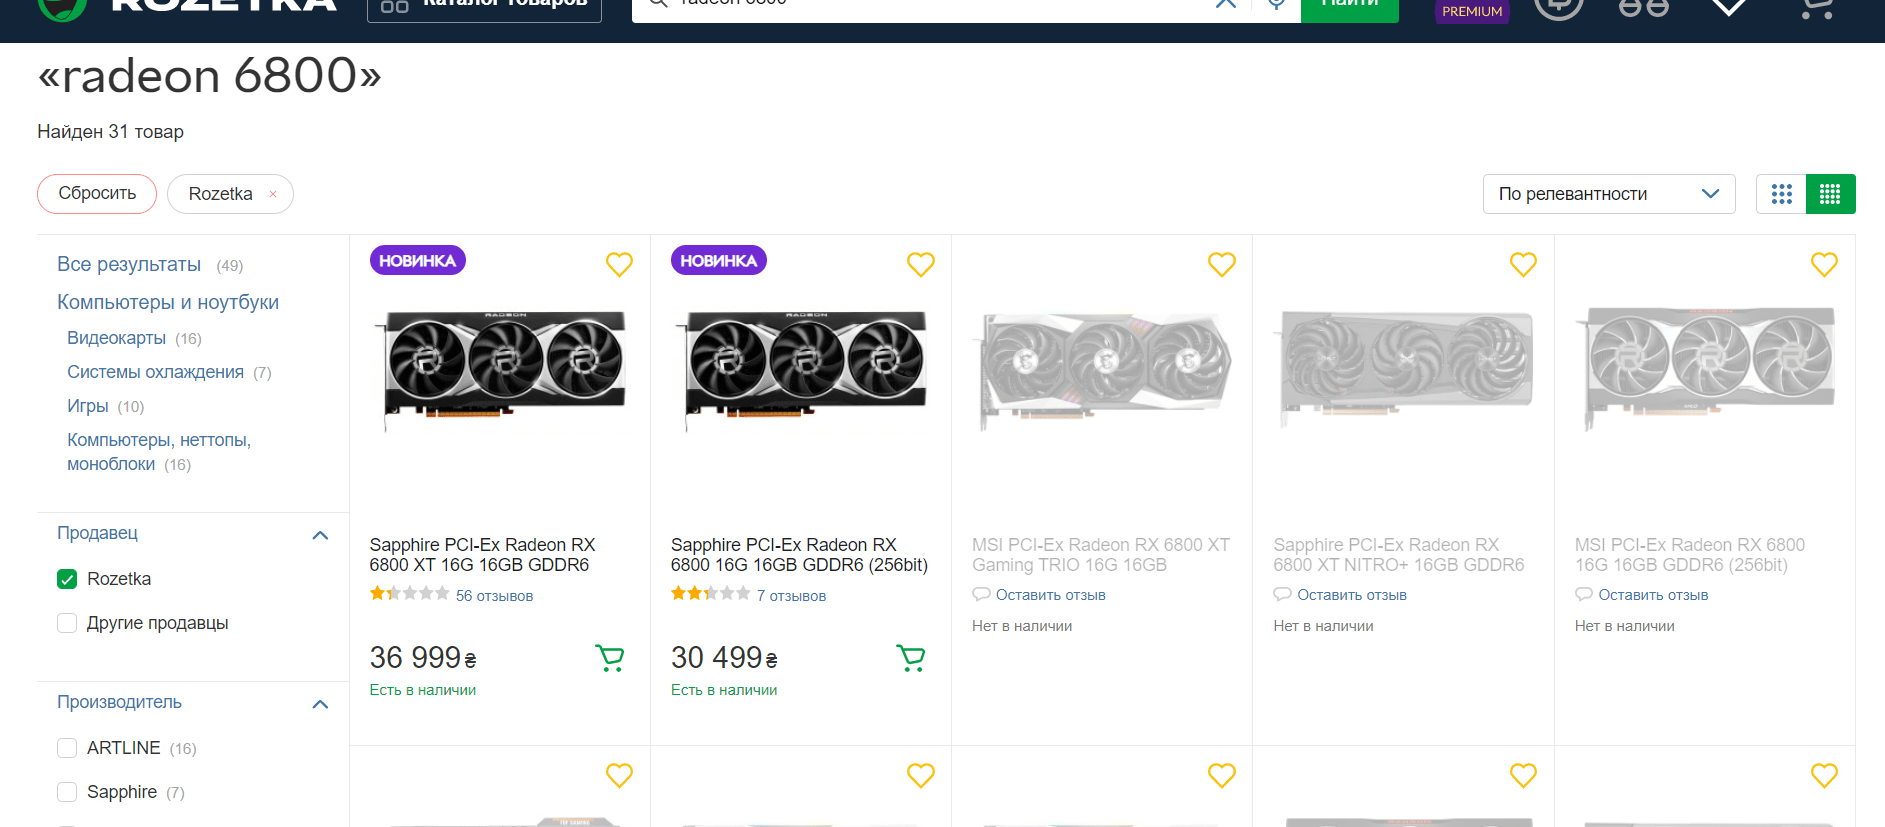1885x827 pixels.
Task: Click the Производитель section title
Action: click(119, 702)
